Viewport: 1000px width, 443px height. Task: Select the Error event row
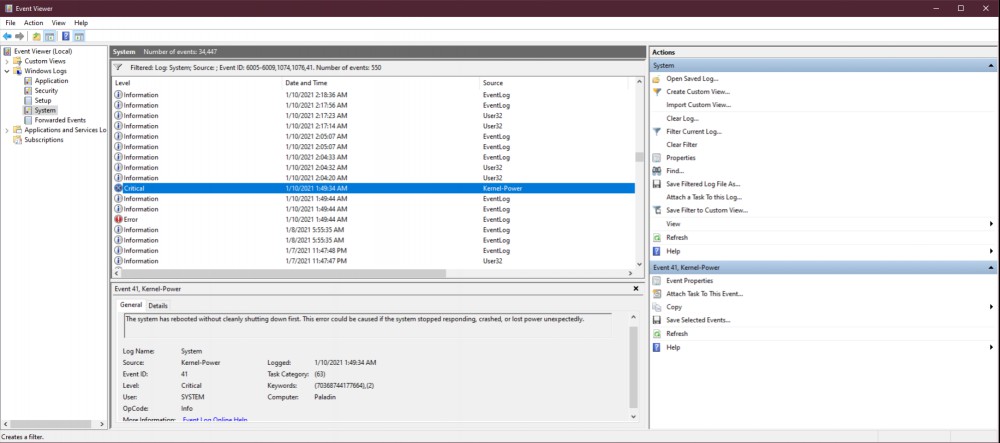point(373,219)
